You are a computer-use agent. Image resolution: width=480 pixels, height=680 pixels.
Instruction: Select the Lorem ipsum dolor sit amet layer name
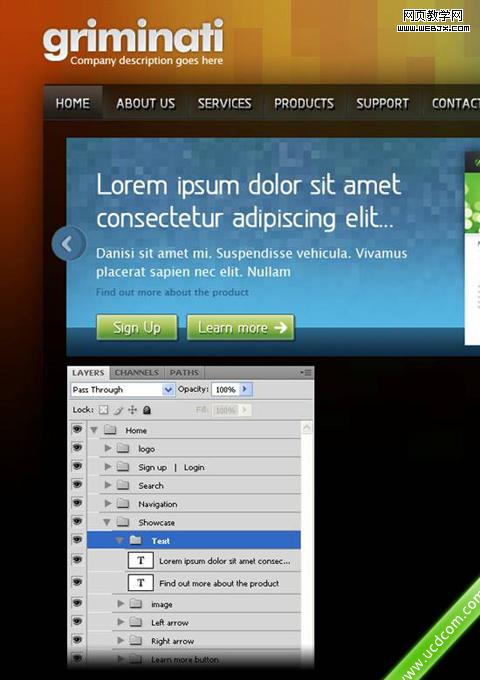[224, 561]
